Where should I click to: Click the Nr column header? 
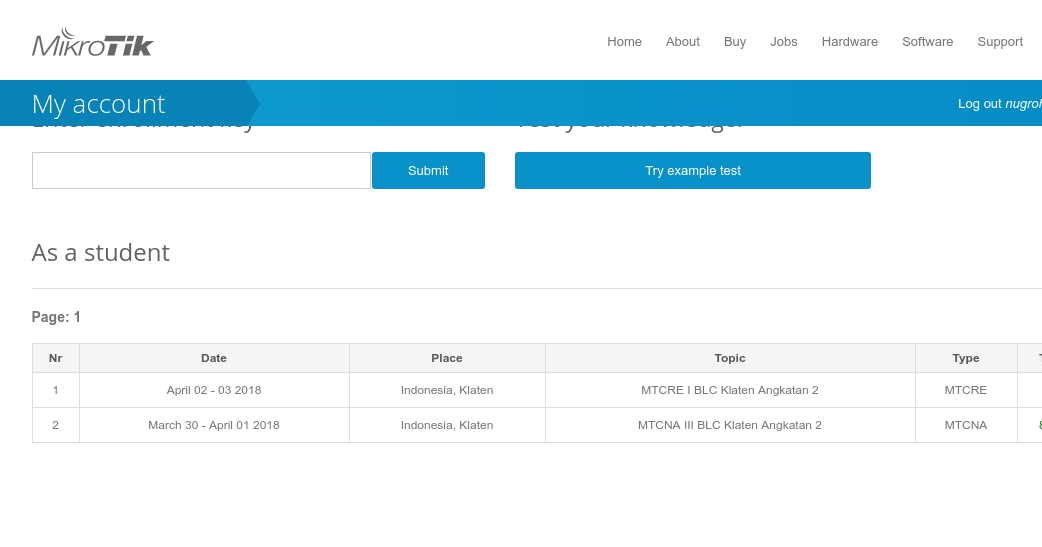tap(56, 358)
